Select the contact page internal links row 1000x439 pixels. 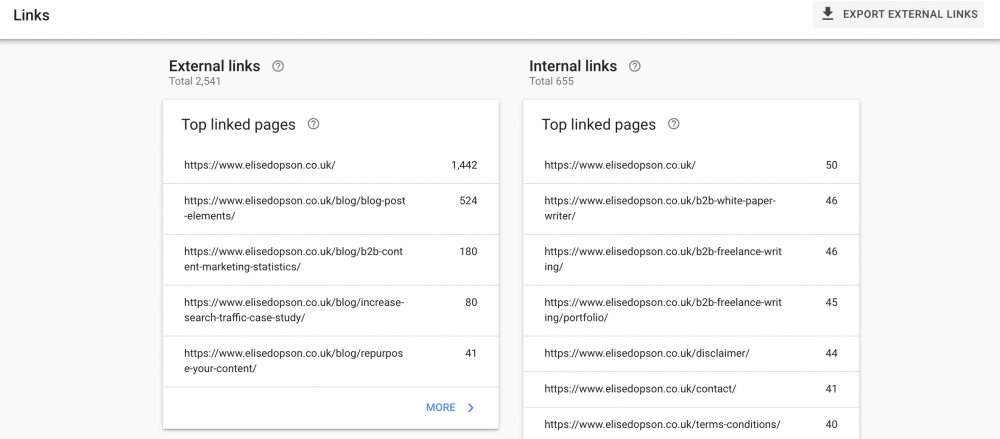coord(690,388)
